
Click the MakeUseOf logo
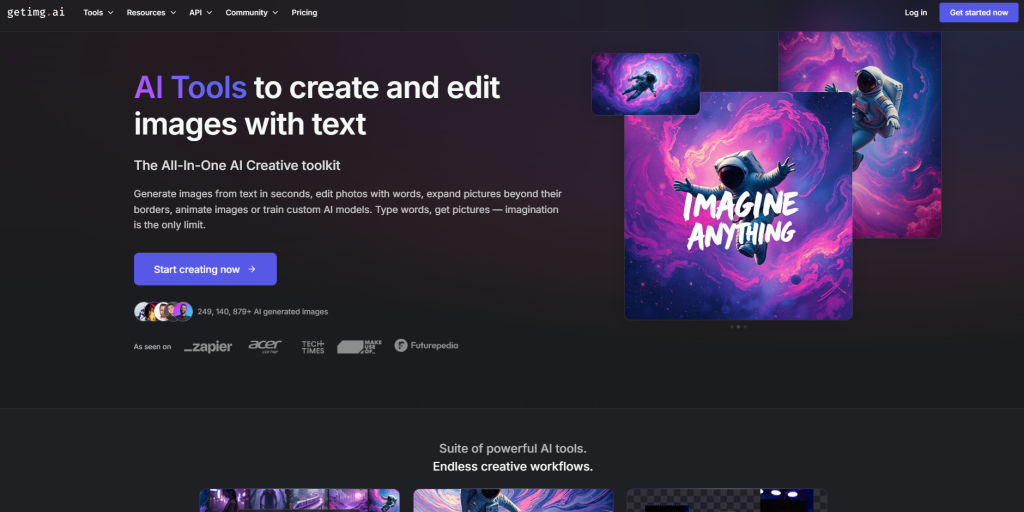359,346
